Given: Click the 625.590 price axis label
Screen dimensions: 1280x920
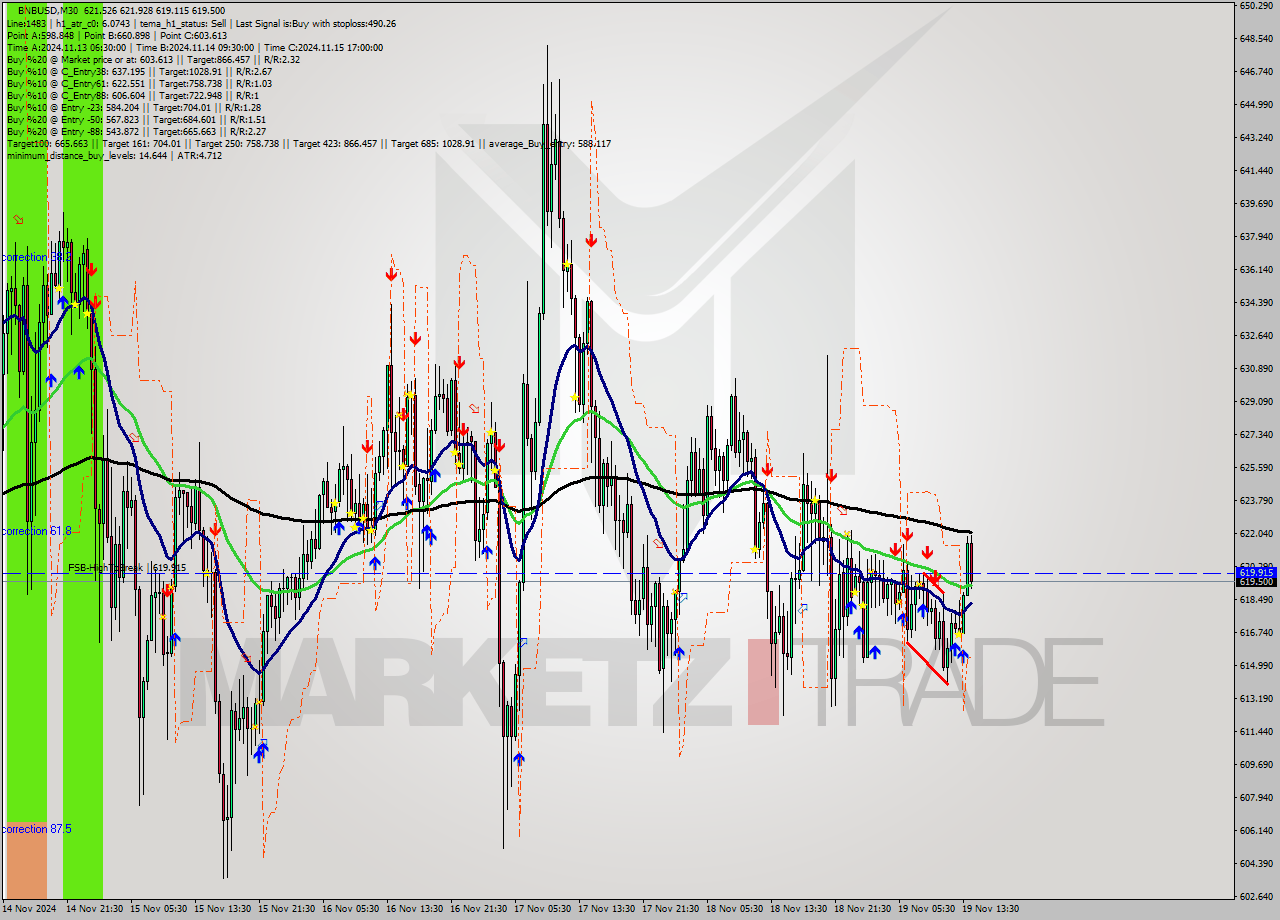Looking at the screenshot, I should click(x=1256, y=468).
